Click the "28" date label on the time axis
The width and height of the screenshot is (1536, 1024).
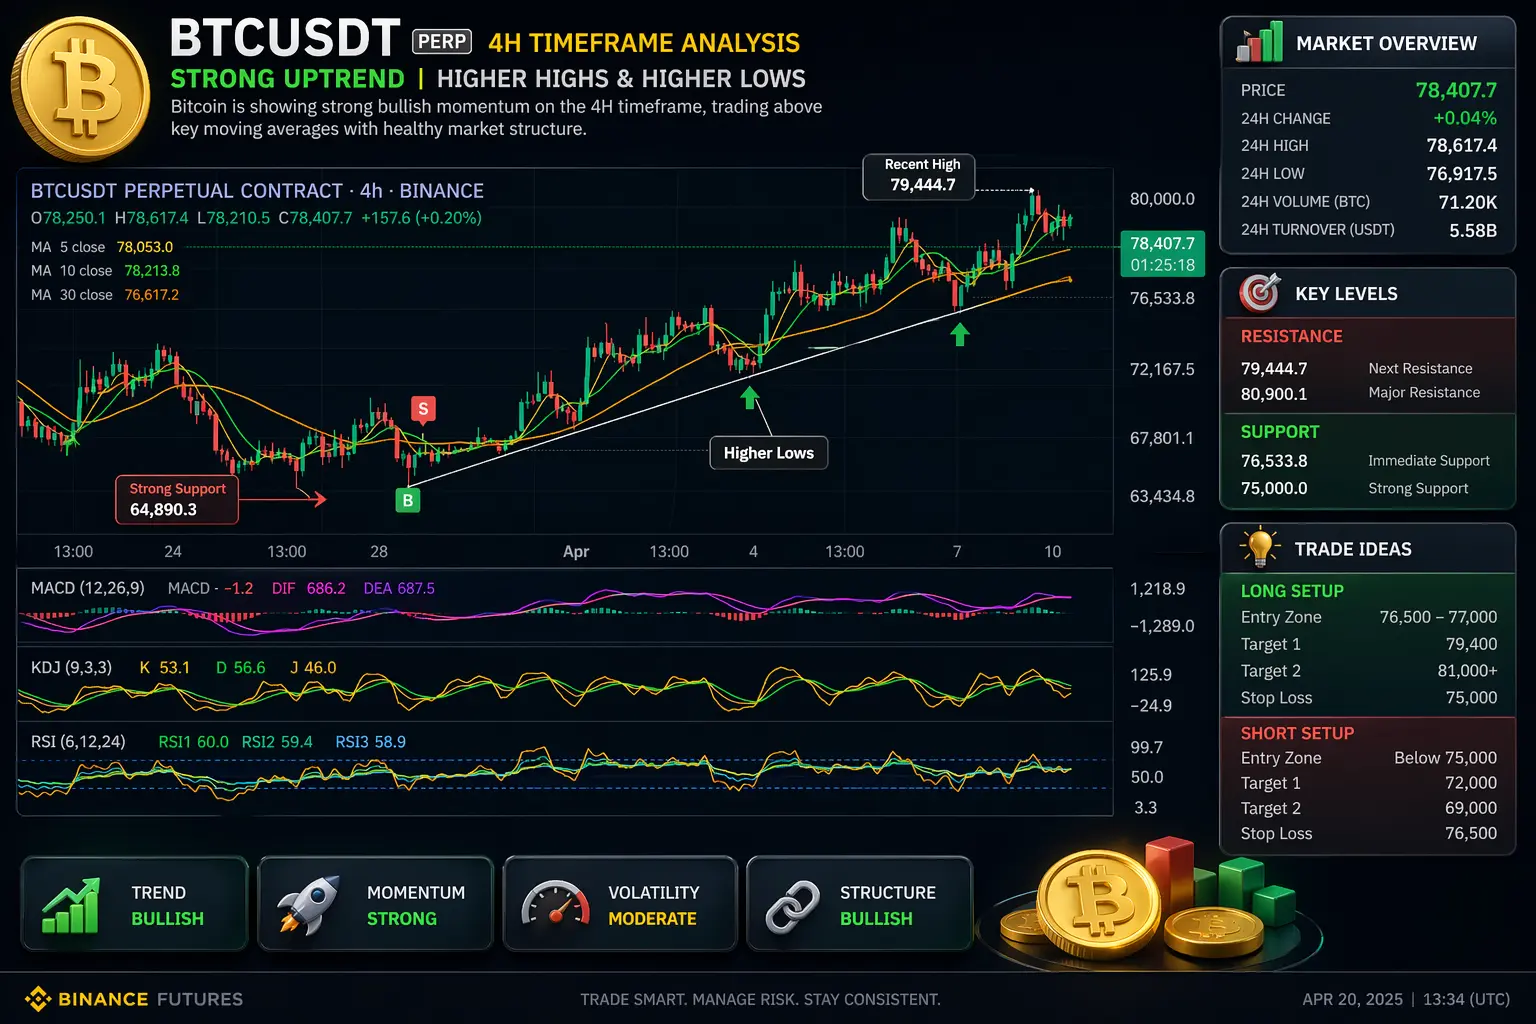[x=379, y=551]
